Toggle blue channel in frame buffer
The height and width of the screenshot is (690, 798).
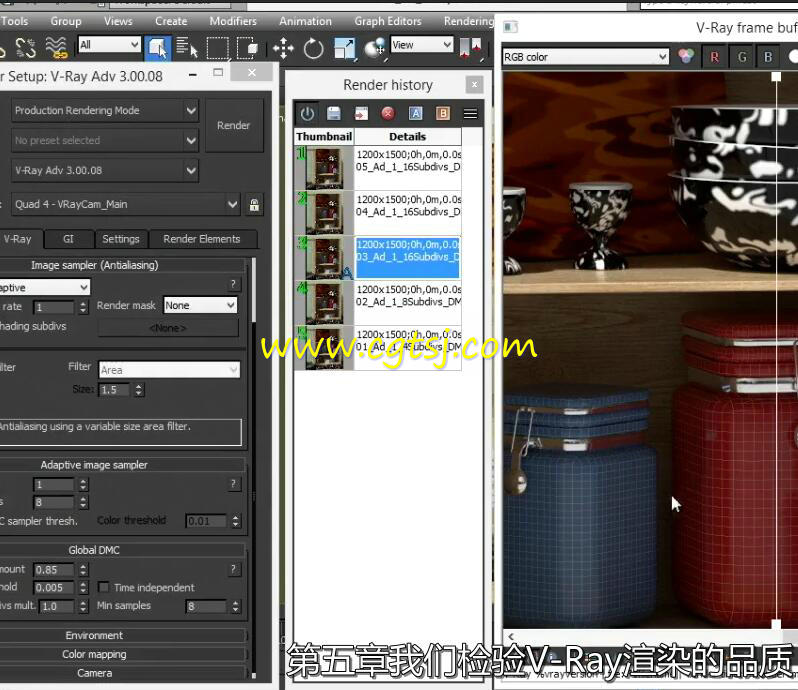click(x=768, y=56)
